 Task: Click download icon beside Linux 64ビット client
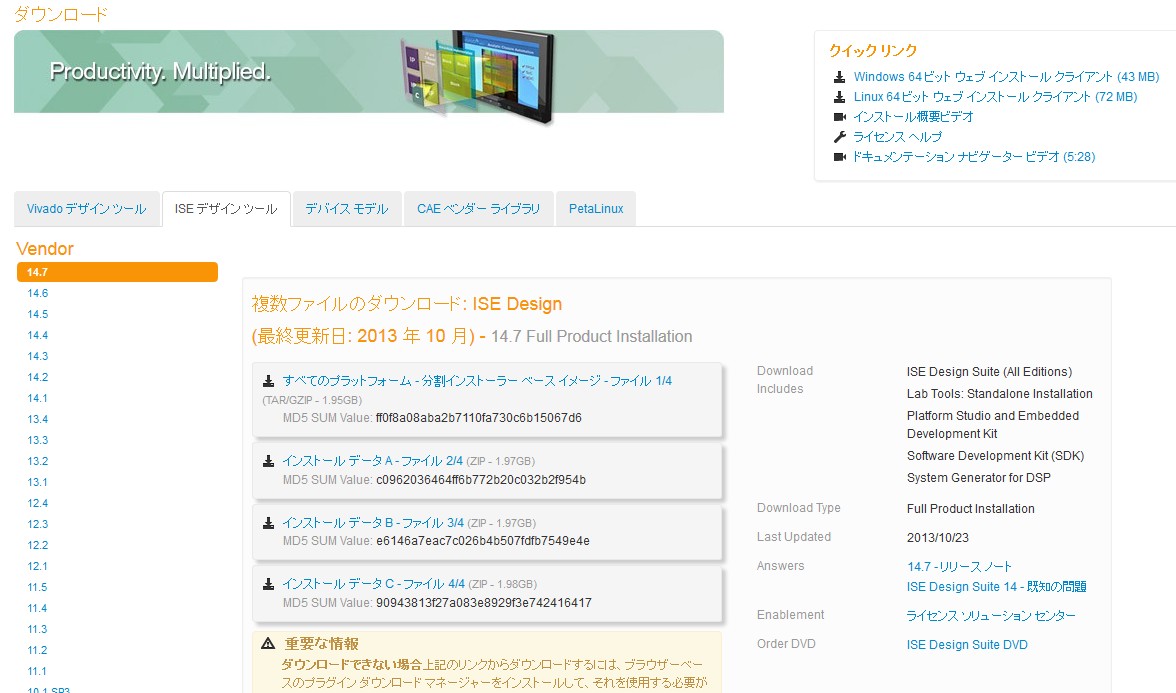pos(839,97)
